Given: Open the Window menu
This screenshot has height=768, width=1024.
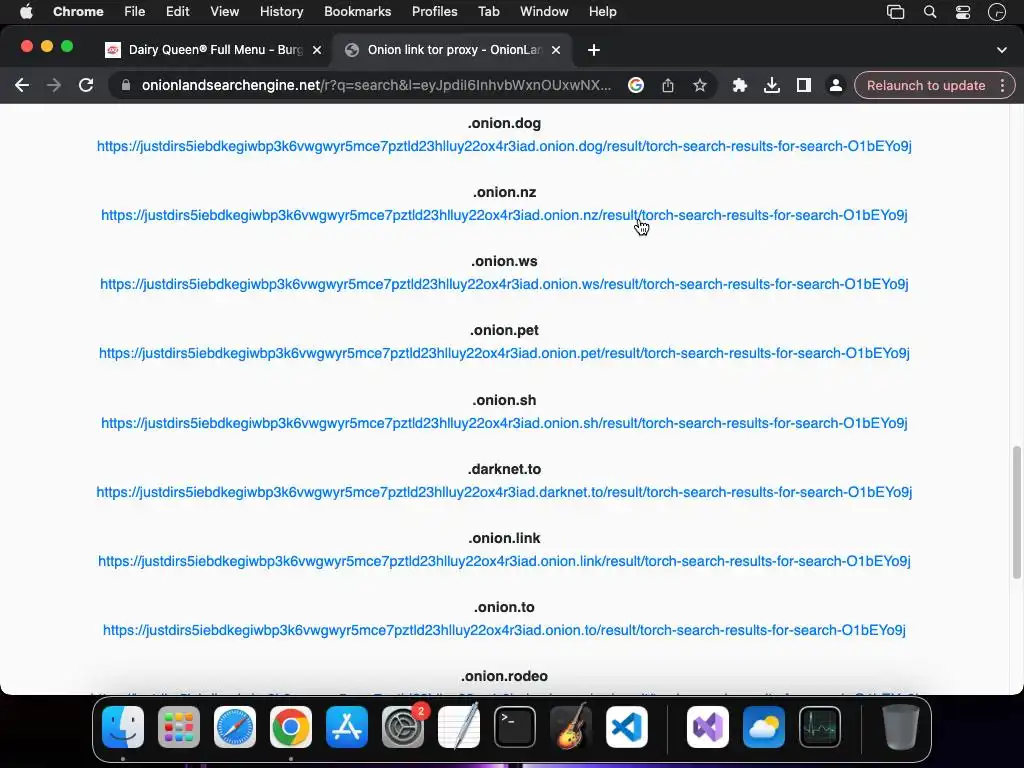Looking at the screenshot, I should click(544, 12).
